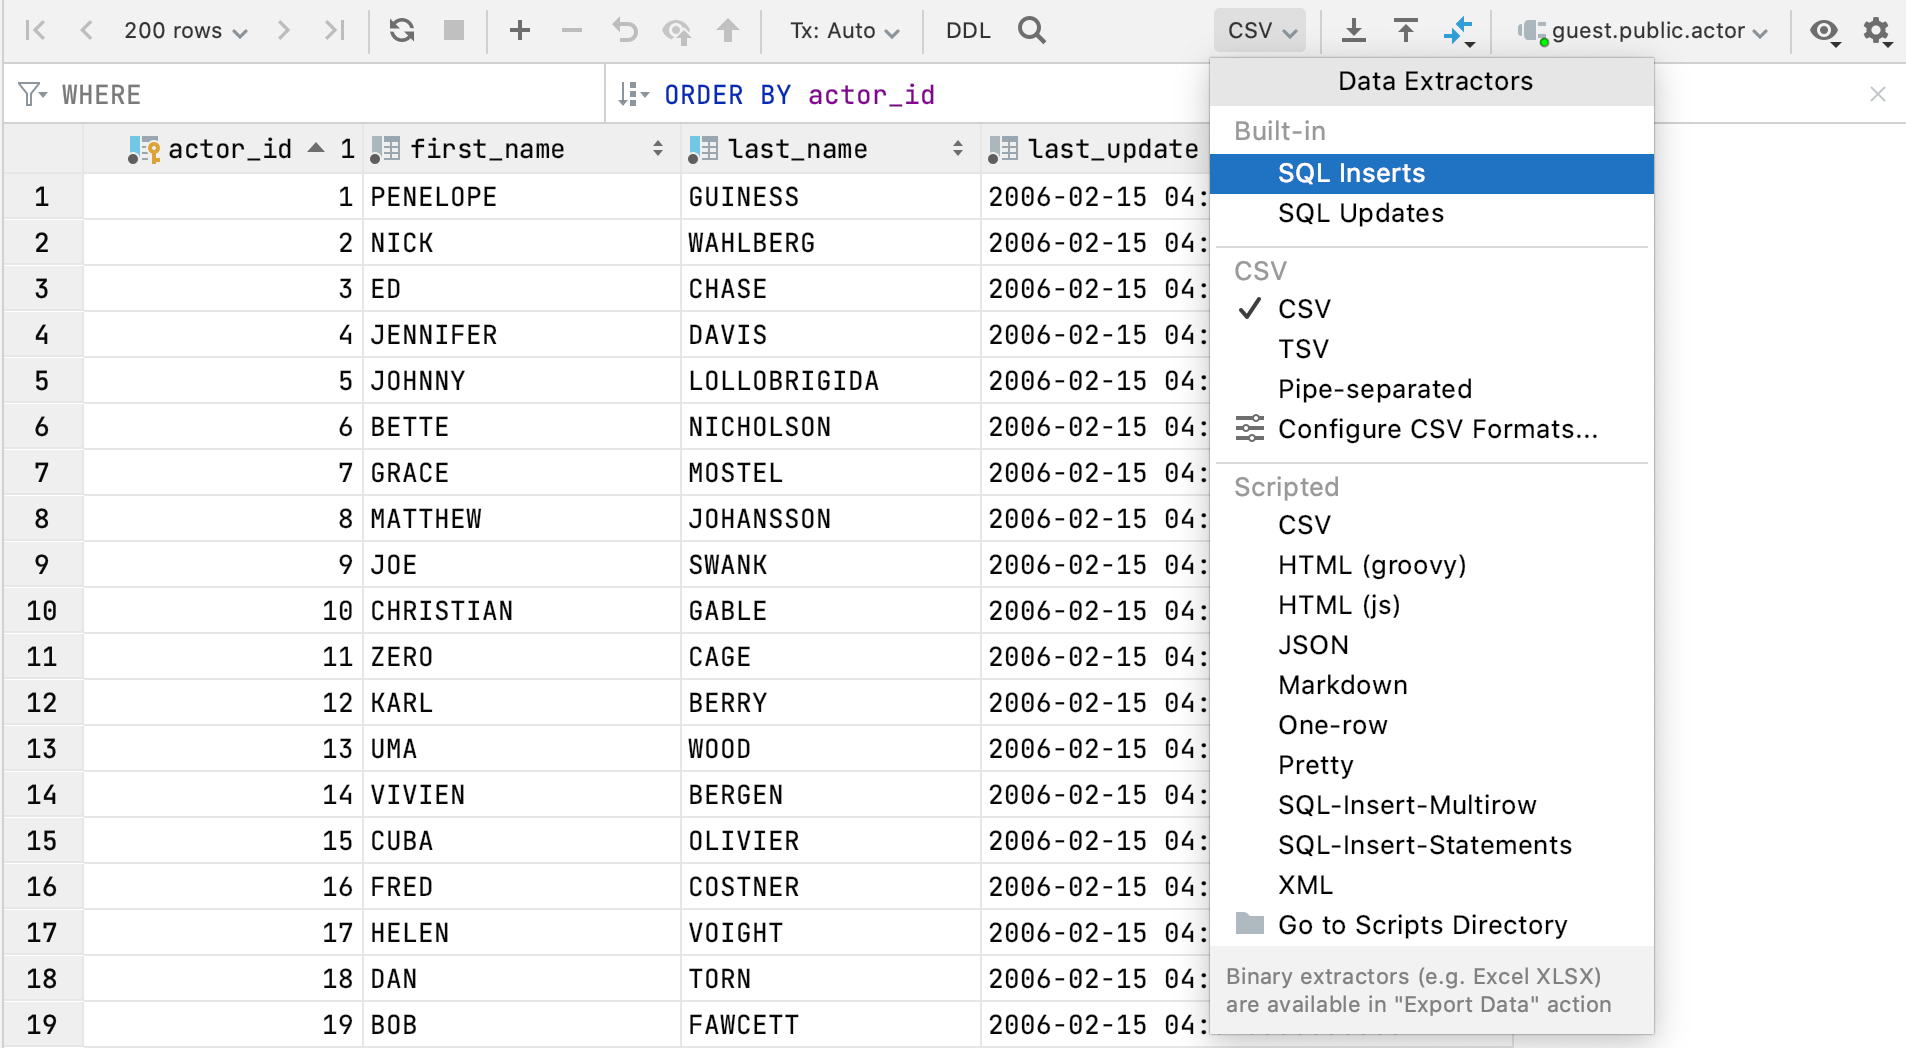Export data using the download arrow icon

[x=1355, y=30]
